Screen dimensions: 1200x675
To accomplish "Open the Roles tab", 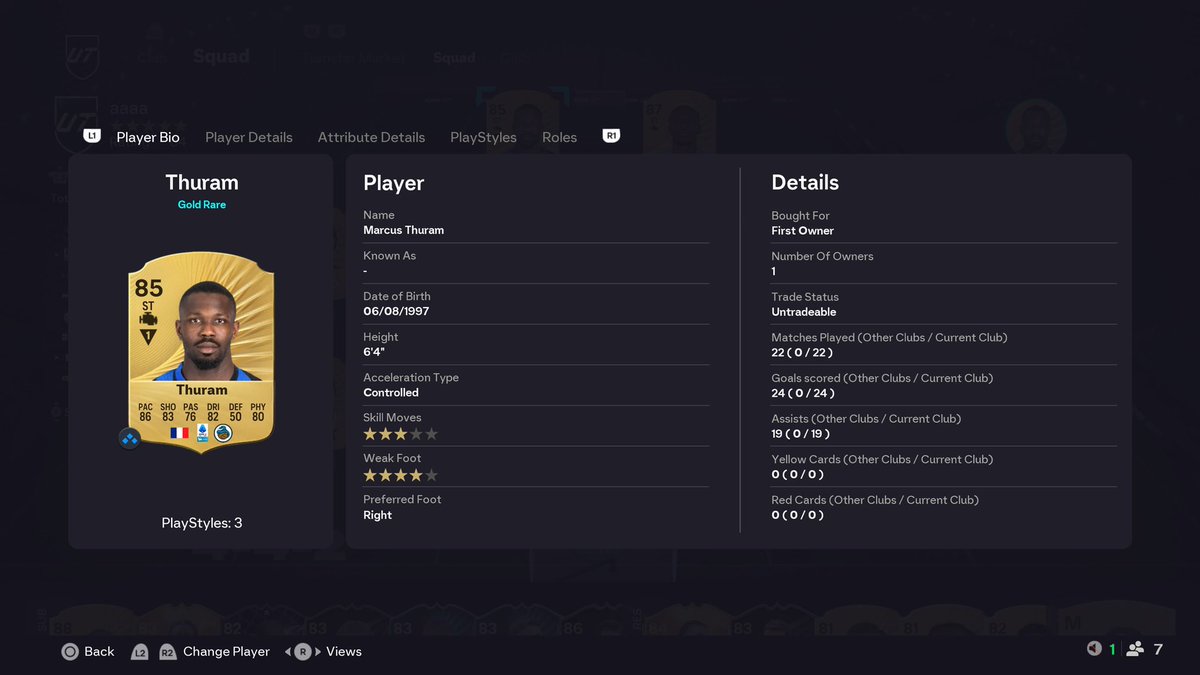I will 559,137.
